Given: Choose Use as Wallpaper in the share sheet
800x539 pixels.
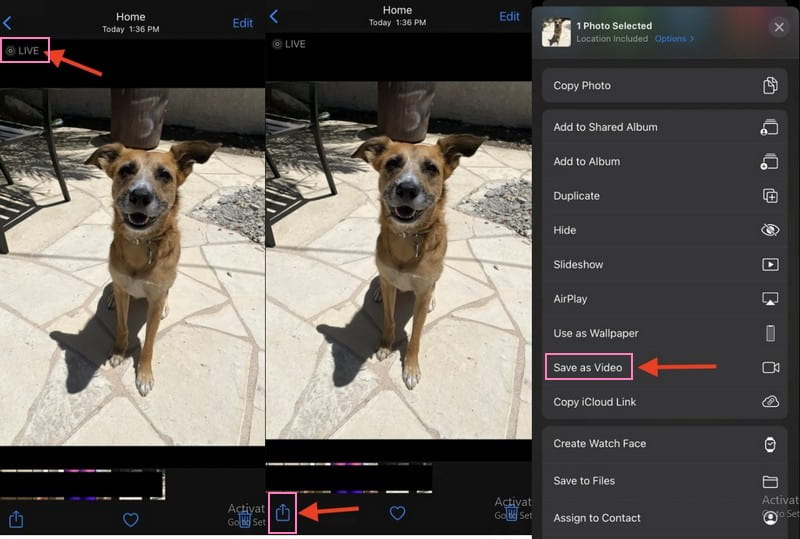Looking at the screenshot, I should click(596, 333).
